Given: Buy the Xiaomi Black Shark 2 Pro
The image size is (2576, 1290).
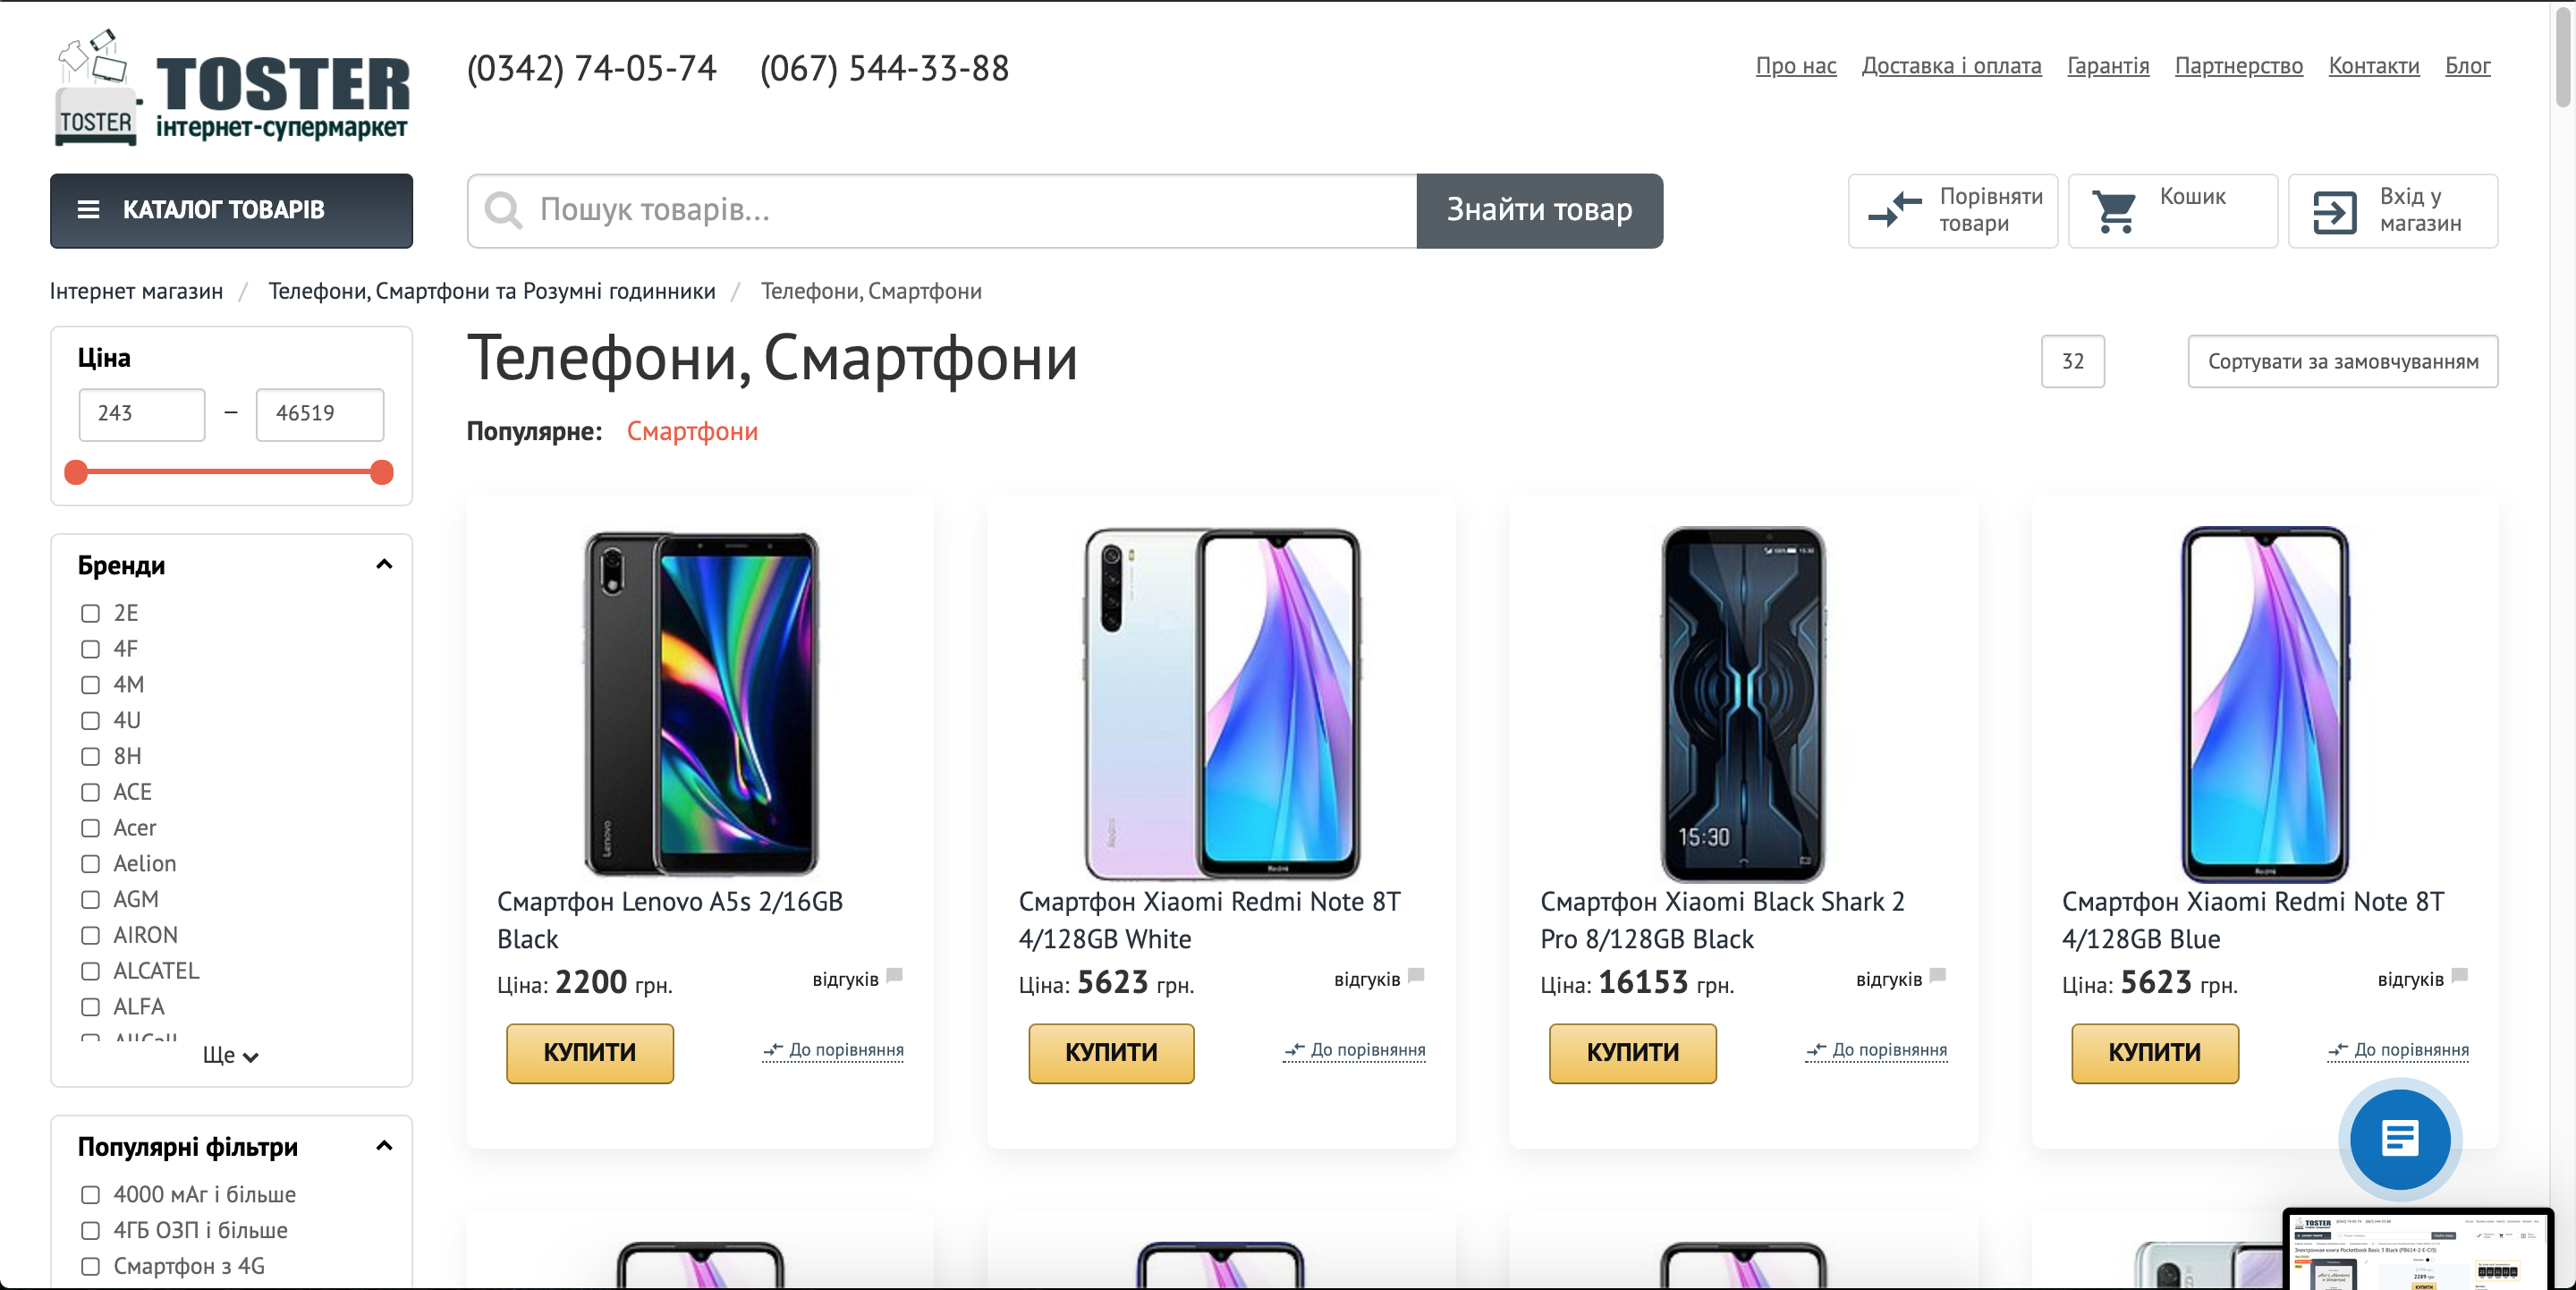Looking at the screenshot, I should click(x=1632, y=1053).
